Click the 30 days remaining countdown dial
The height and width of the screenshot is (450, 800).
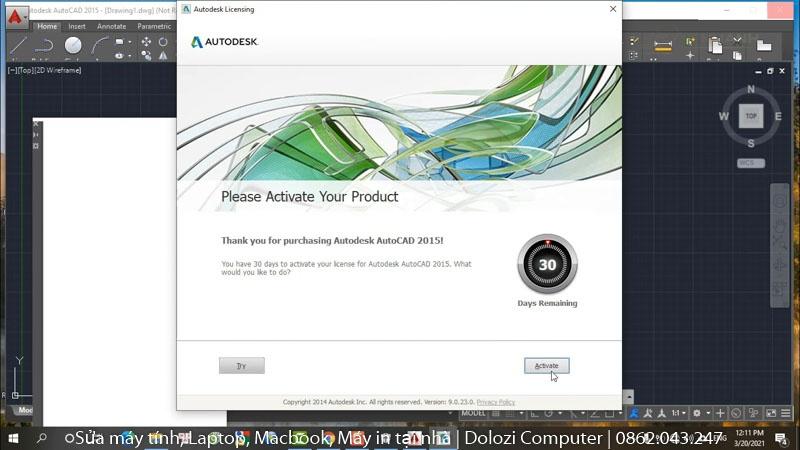click(547, 264)
